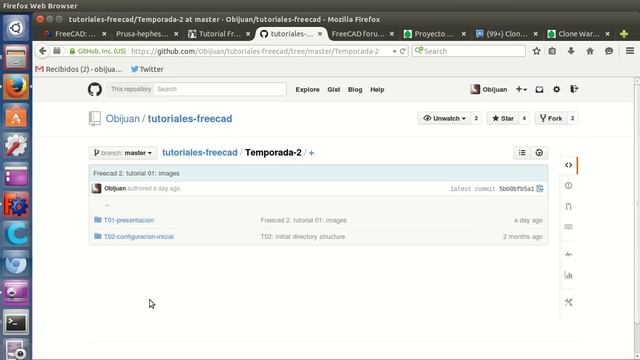Switch to the Prusa-hephes tab
The height and width of the screenshot is (360, 640).
tap(142, 34)
